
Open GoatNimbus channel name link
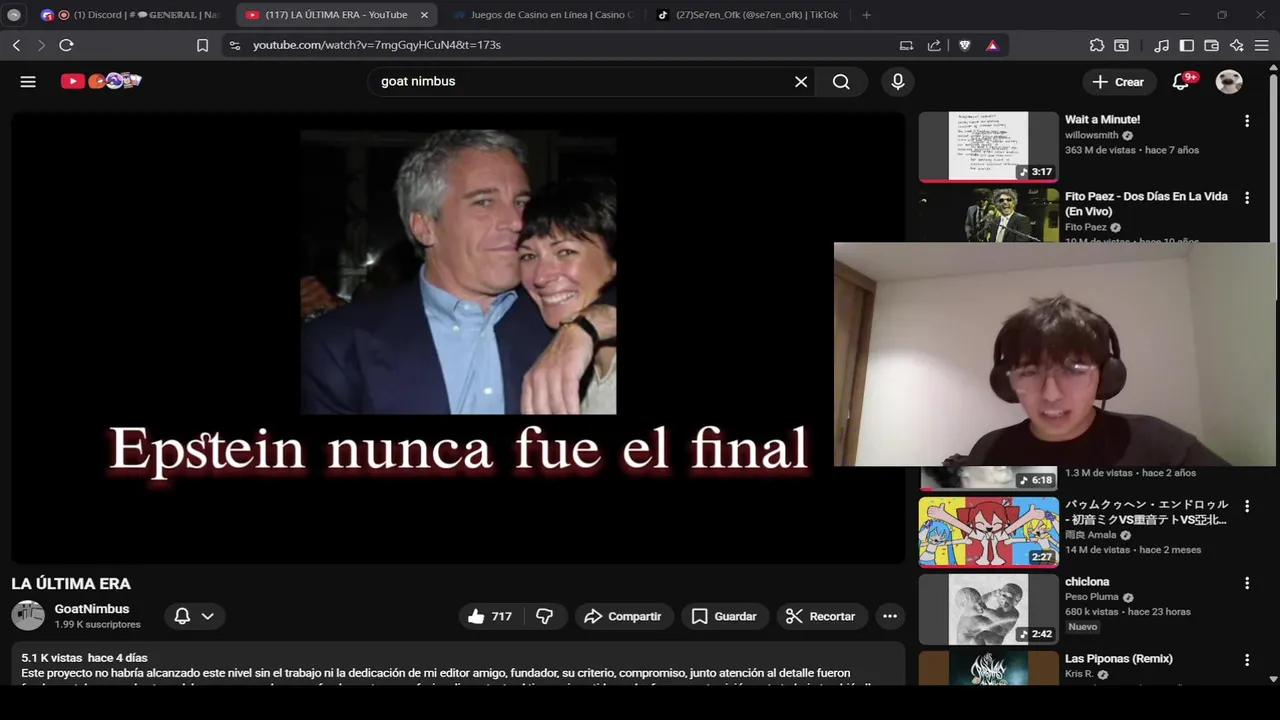point(92,609)
